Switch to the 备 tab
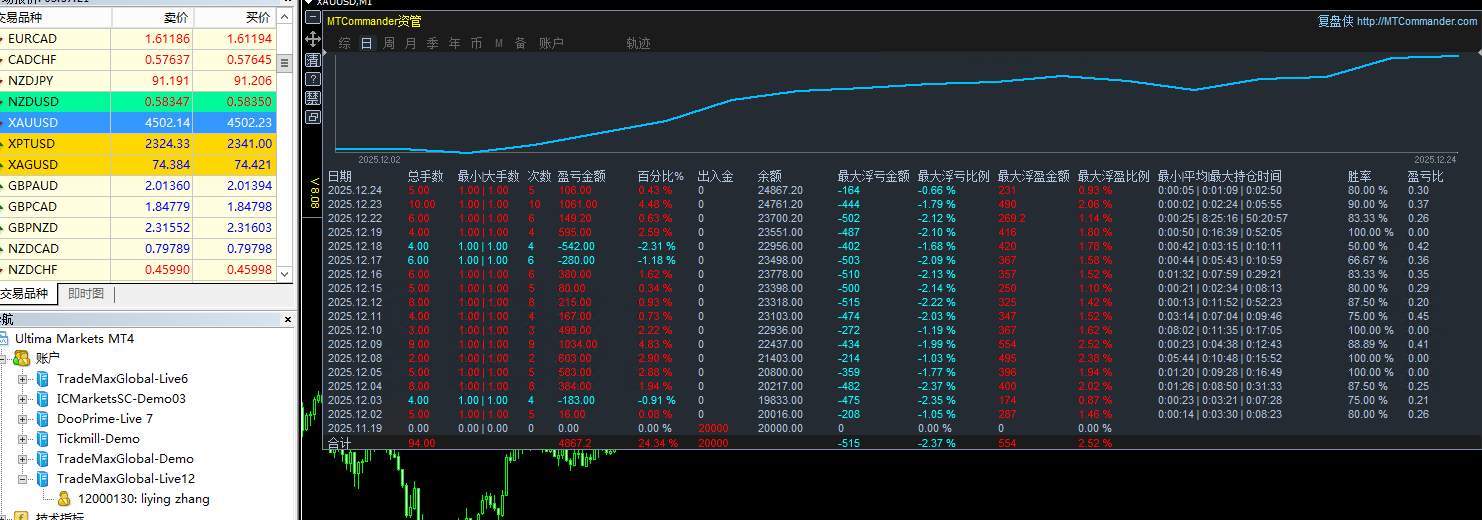This screenshot has width=1482, height=520. point(520,43)
